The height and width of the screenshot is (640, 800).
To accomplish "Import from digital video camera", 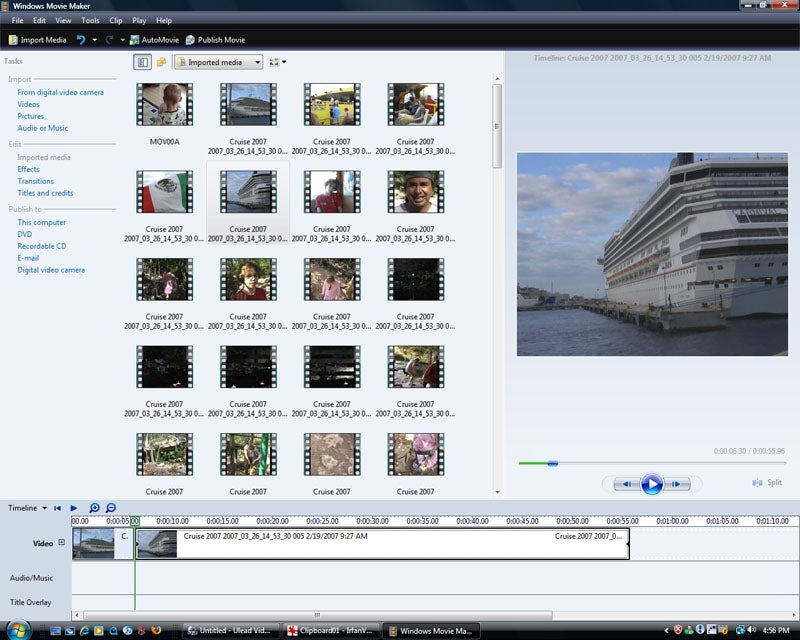I will [x=60, y=92].
